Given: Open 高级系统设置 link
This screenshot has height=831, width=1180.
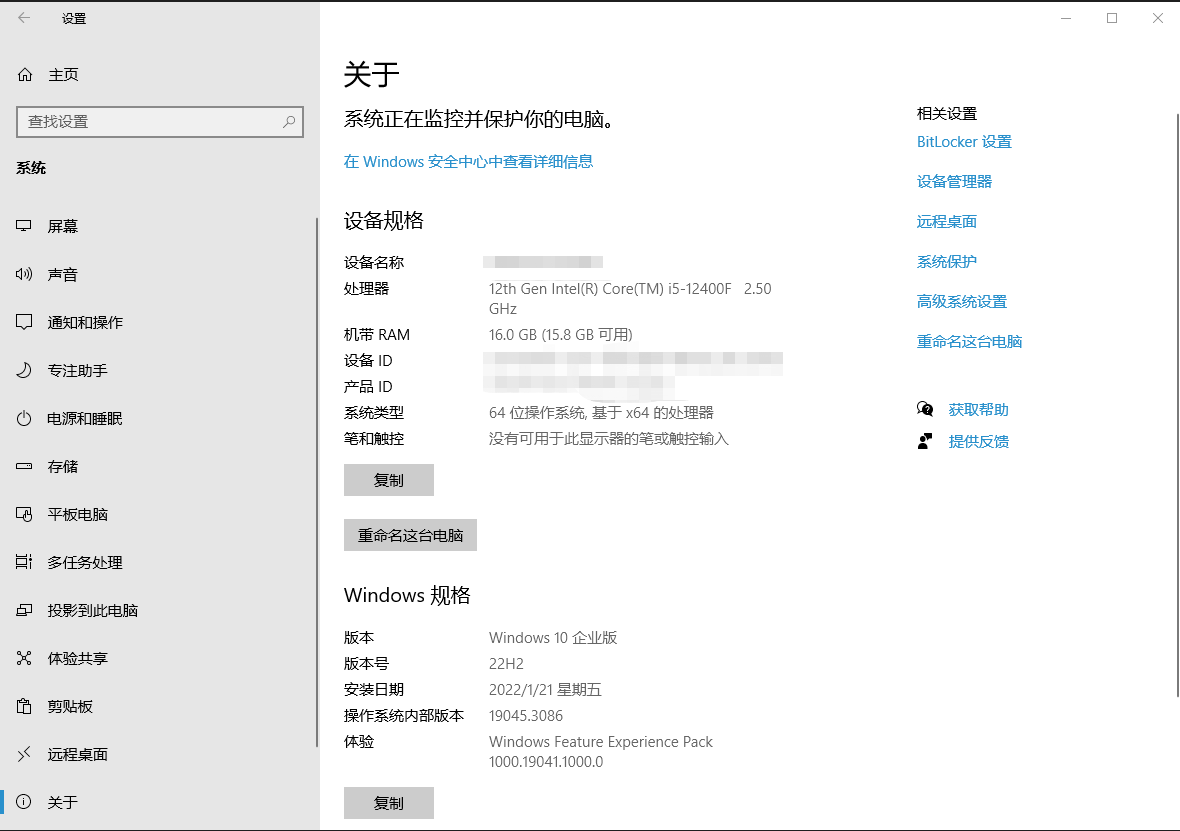Looking at the screenshot, I should tap(962, 301).
